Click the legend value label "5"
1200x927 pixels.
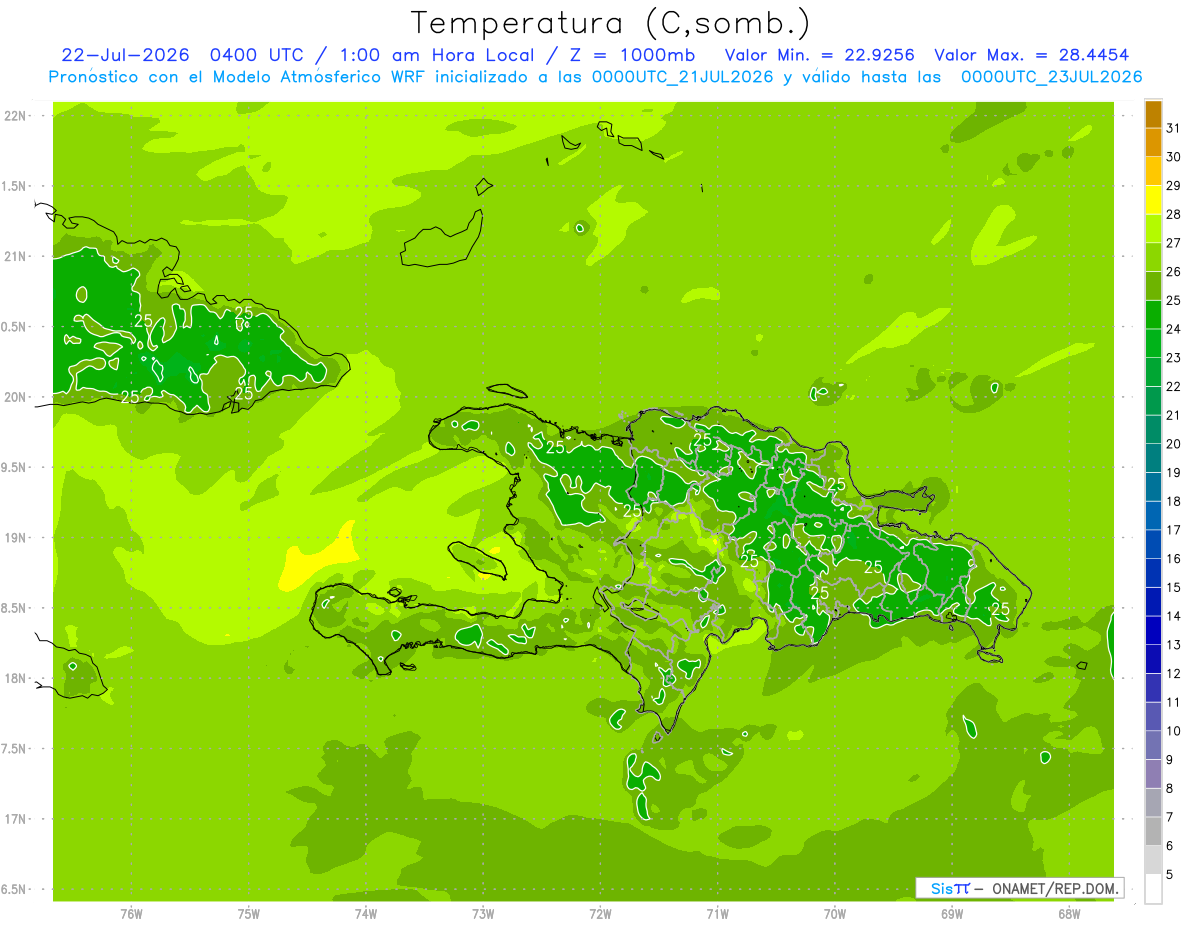point(1170,875)
